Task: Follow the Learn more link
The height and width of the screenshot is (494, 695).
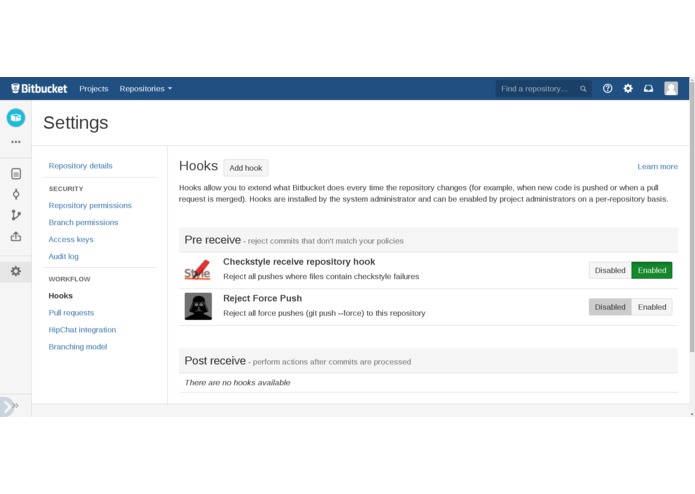Action: coord(657,167)
